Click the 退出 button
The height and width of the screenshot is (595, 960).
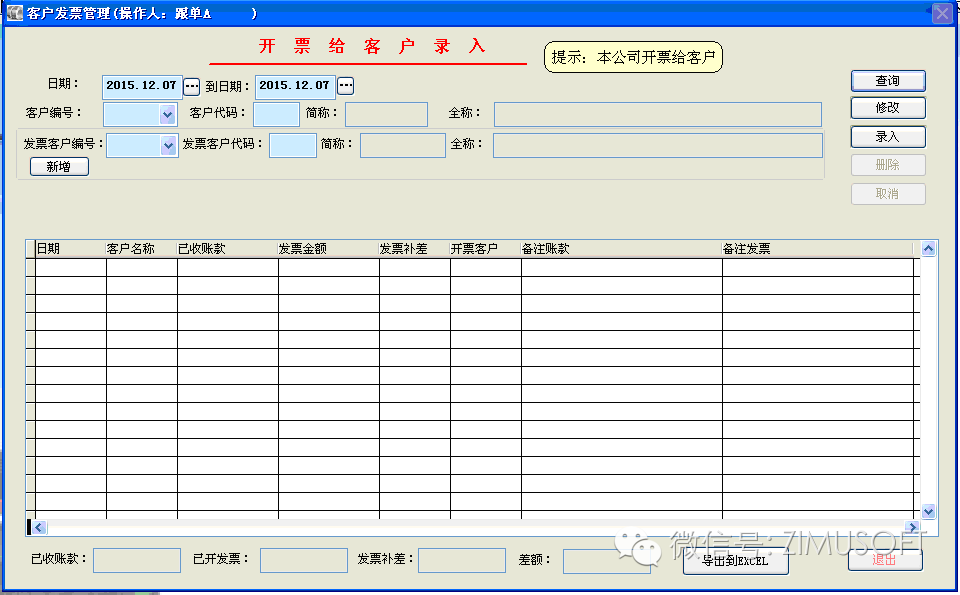885,560
